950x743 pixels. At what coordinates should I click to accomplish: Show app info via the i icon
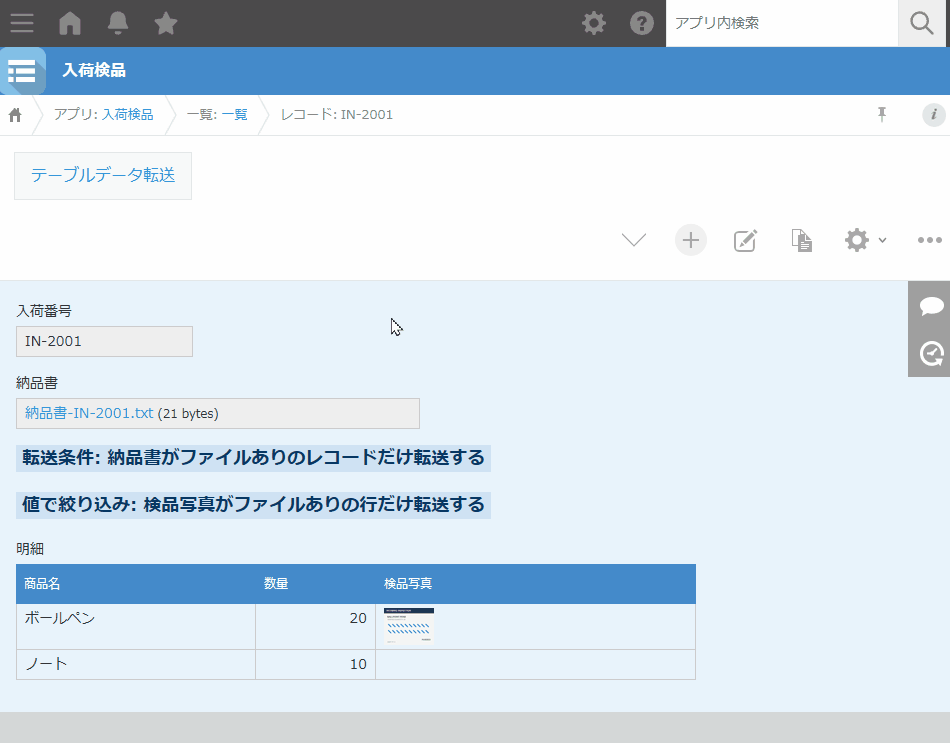[x=934, y=115]
